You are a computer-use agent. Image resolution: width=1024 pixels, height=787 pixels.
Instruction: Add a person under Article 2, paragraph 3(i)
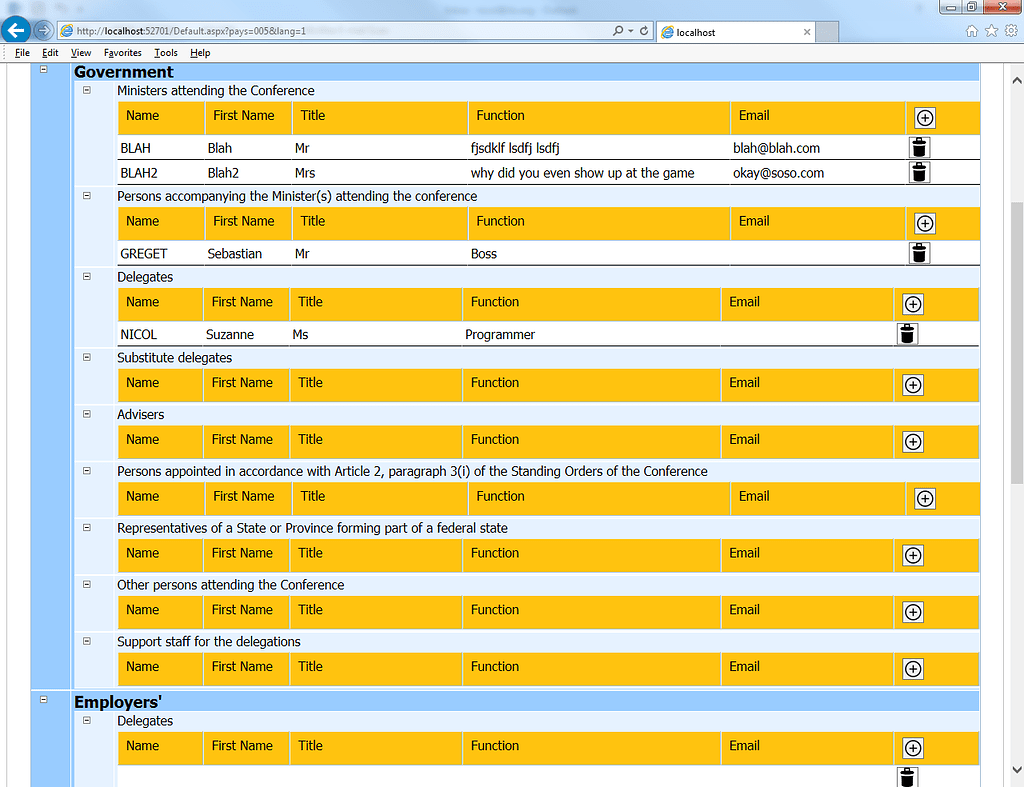tap(924, 498)
